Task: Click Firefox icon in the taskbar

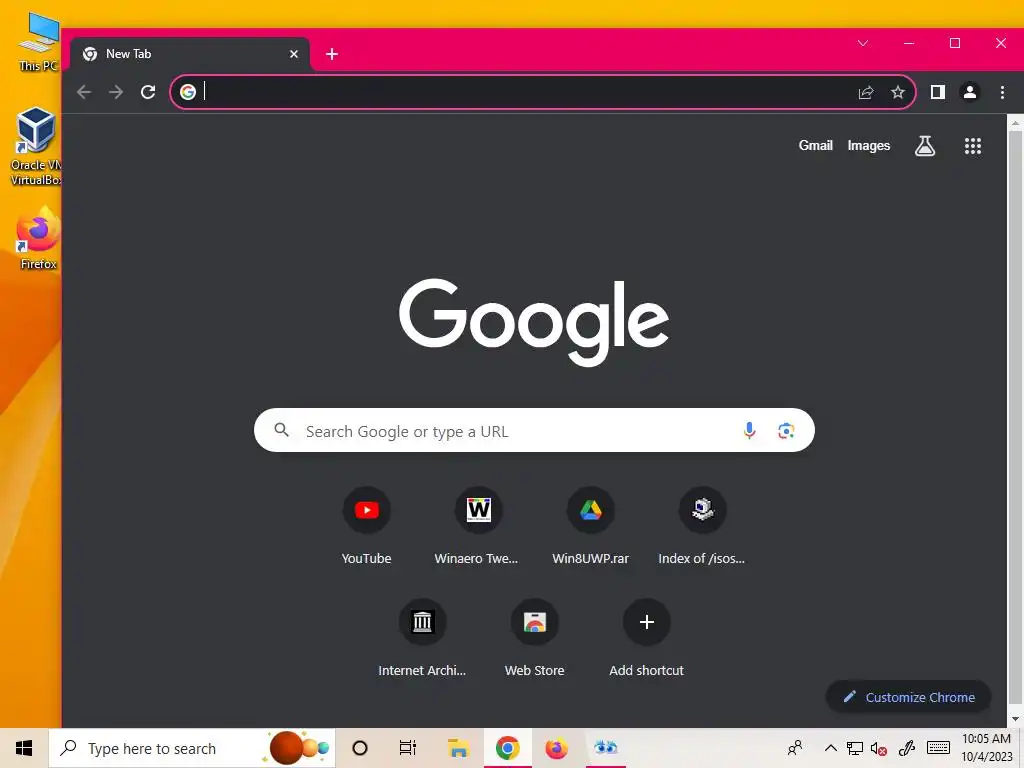Action: pos(556,748)
